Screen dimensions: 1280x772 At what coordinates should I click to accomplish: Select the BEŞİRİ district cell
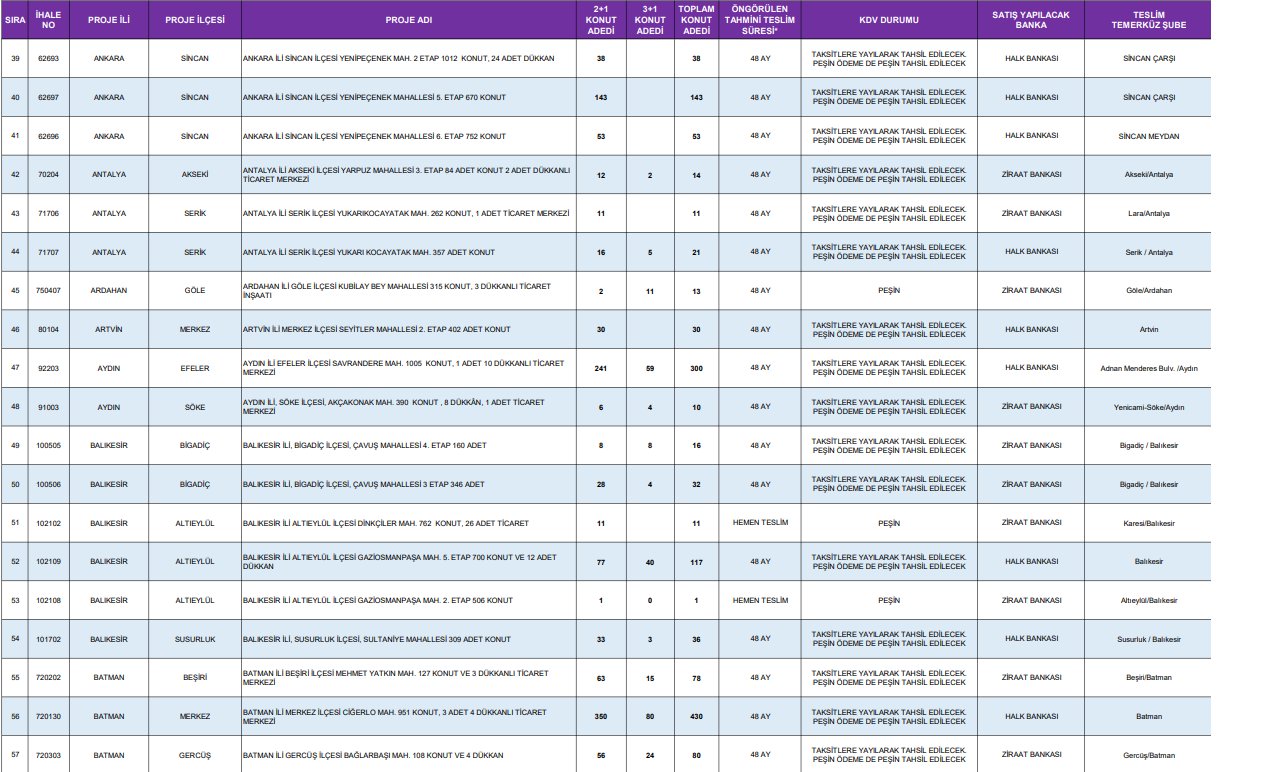click(195, 678)
